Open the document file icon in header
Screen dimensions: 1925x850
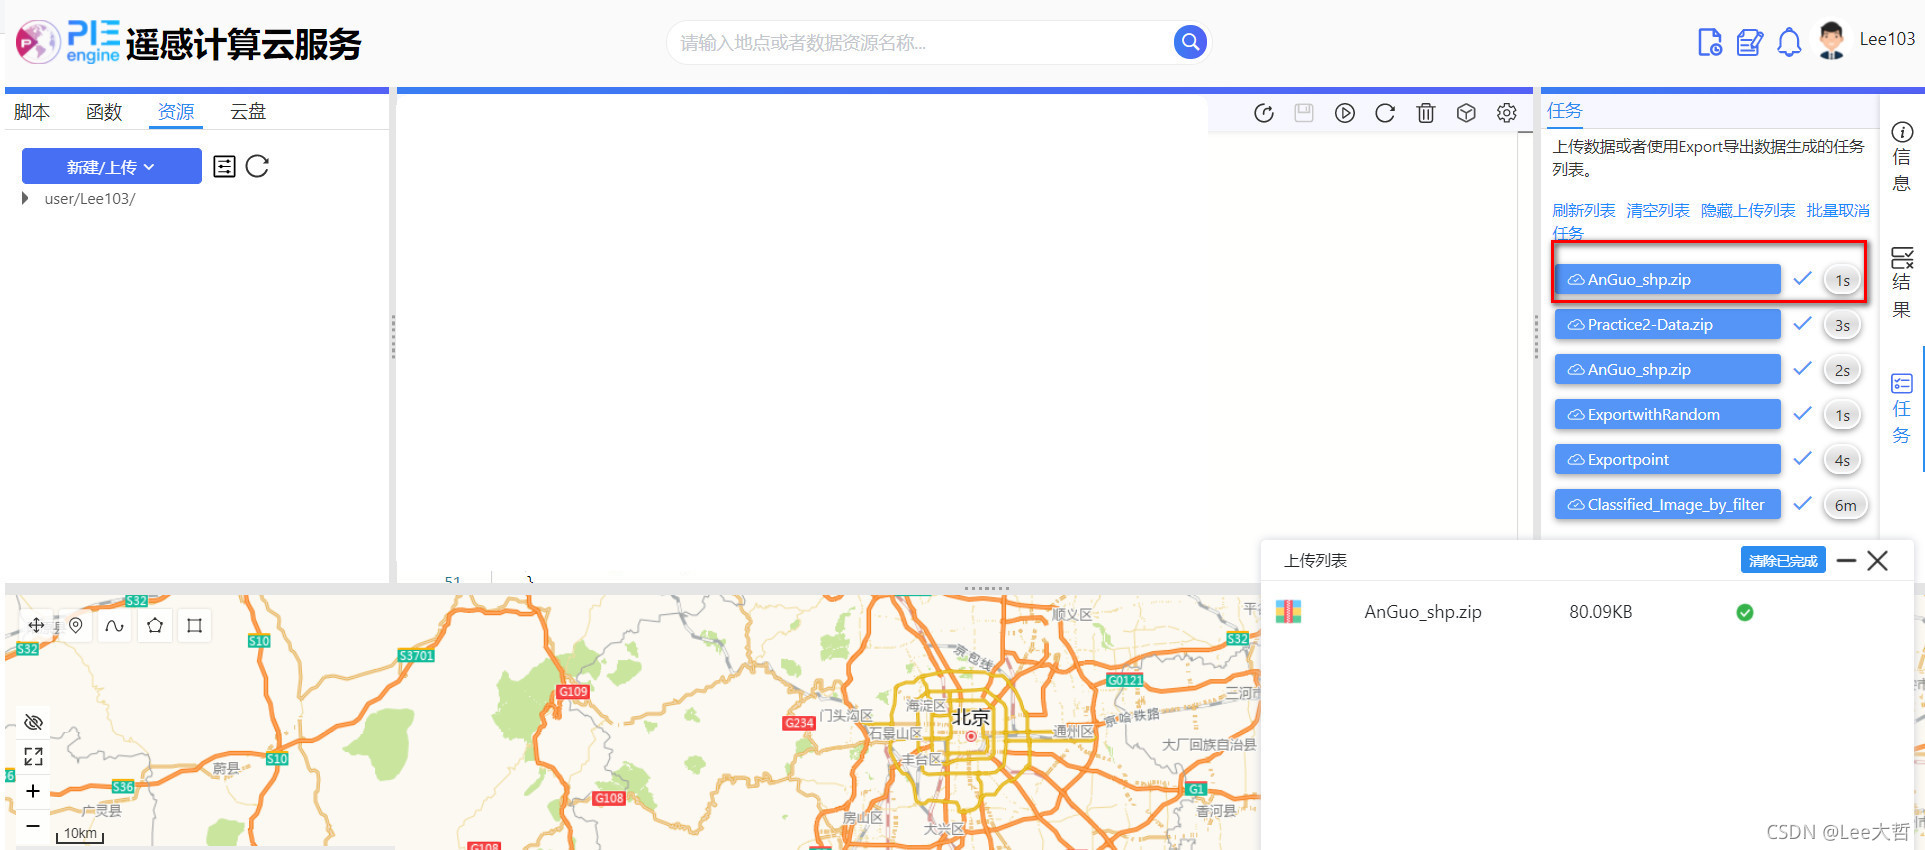point(1710,43)
